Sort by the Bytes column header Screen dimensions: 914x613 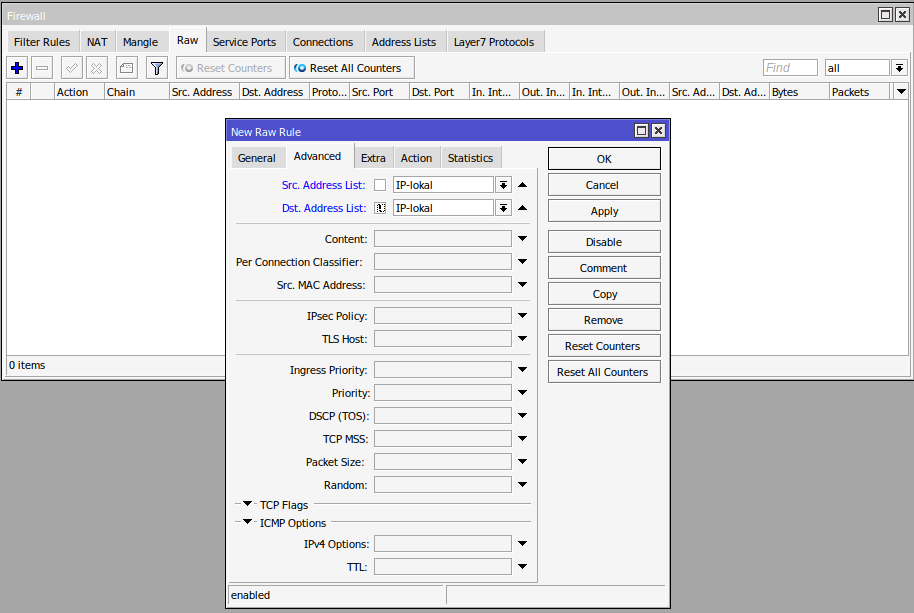click(799, 92)
